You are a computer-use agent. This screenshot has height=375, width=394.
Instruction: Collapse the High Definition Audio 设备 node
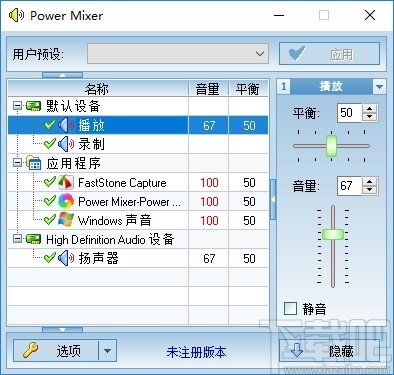pos(17,239)
